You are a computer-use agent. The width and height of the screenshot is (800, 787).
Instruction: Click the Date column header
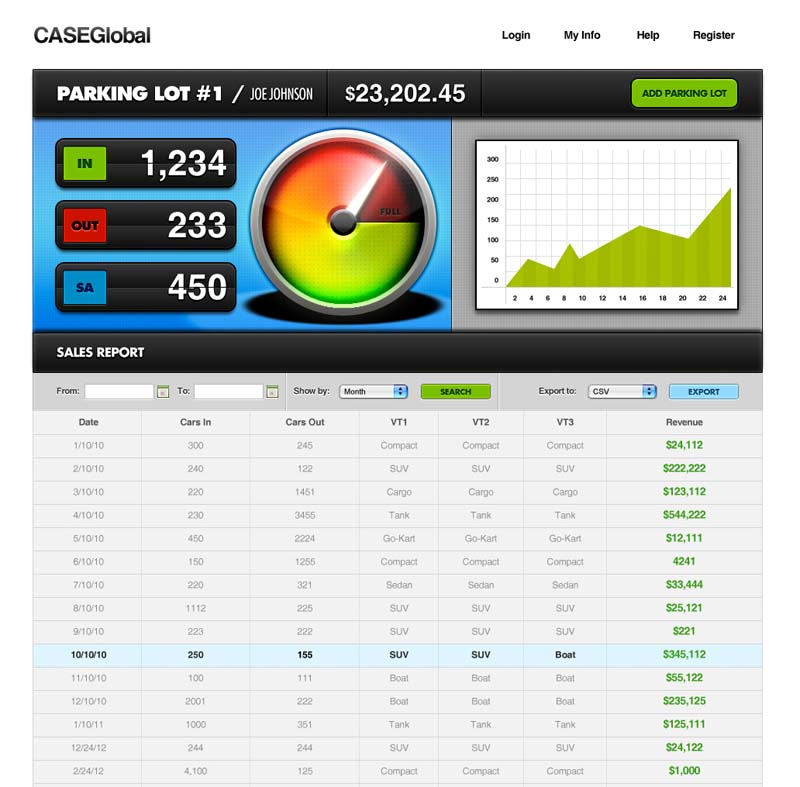coord(88,422)
